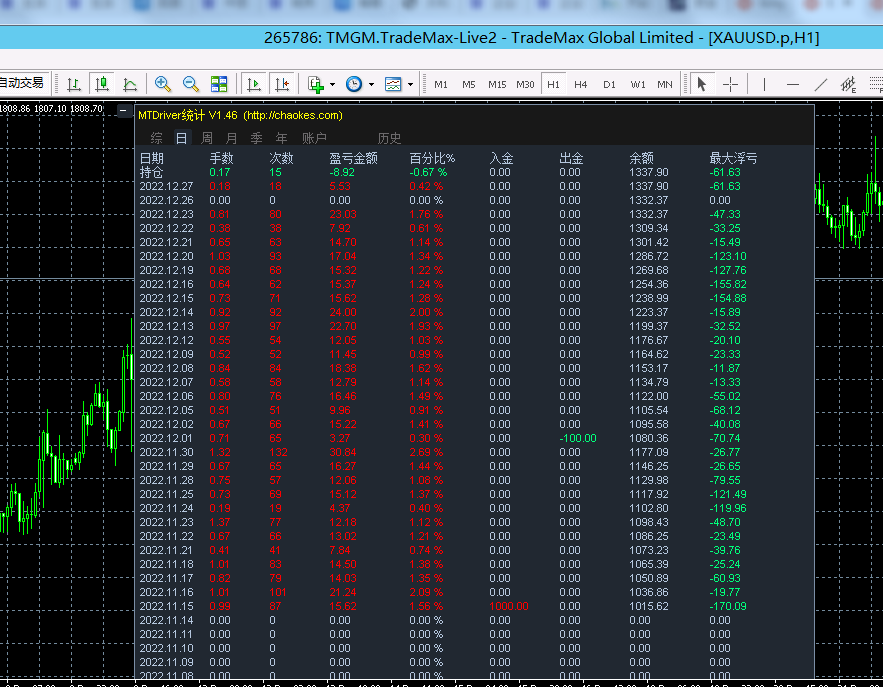The height and width of the screenshot is (687, 883).
Task: Click the 1000.00 deposit value
Action: 509,606
